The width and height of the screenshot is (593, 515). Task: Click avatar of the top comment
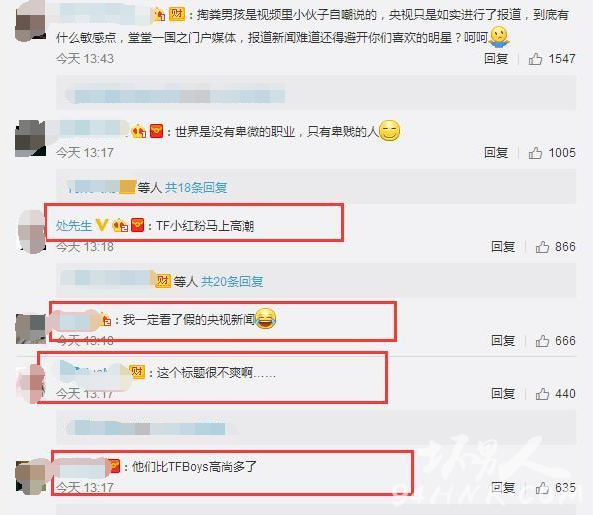(x=30, y=21)
